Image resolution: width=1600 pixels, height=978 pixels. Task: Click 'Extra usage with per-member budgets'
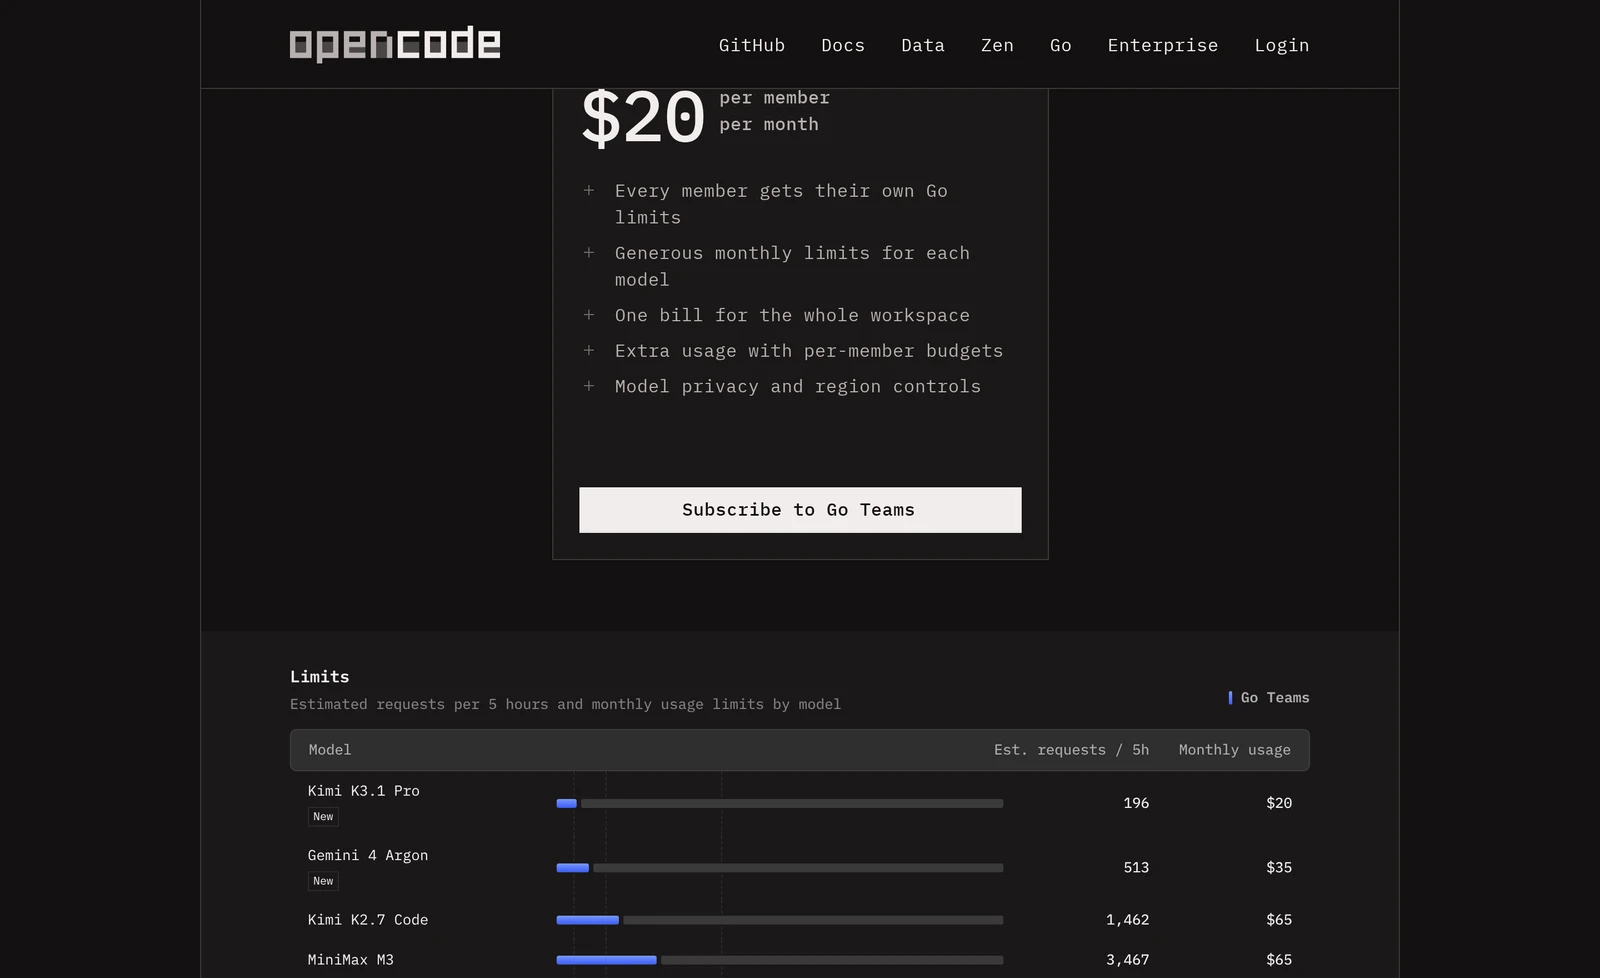point(809,351)
